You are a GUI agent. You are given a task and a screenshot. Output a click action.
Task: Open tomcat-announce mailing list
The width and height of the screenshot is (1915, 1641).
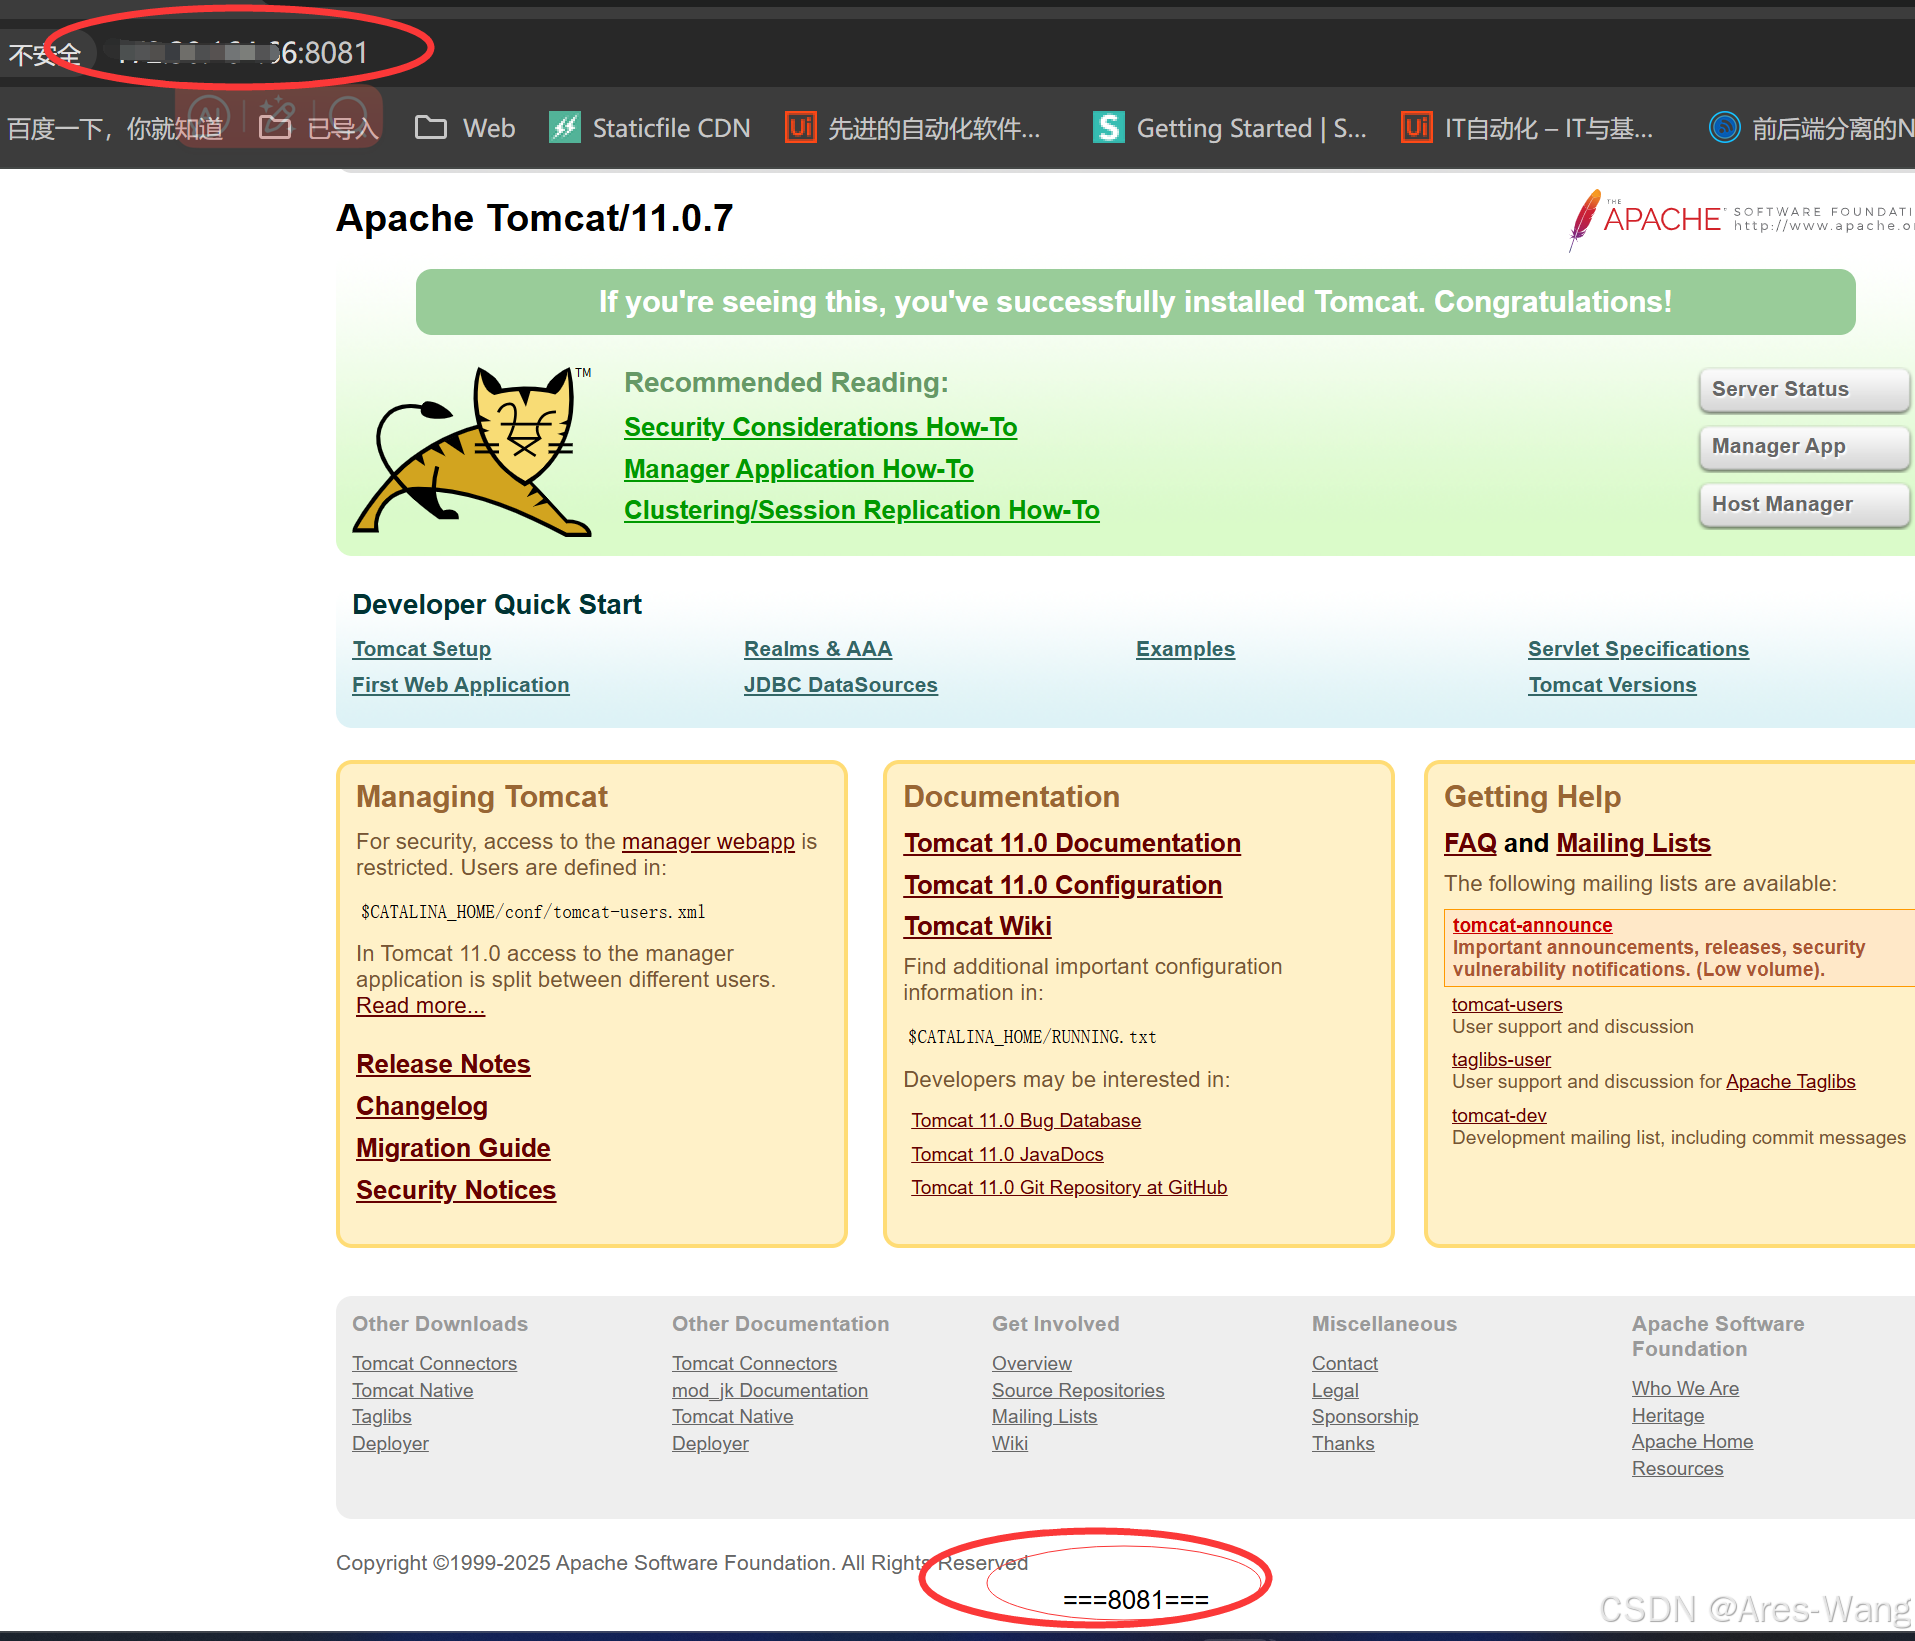[1532, 925]
